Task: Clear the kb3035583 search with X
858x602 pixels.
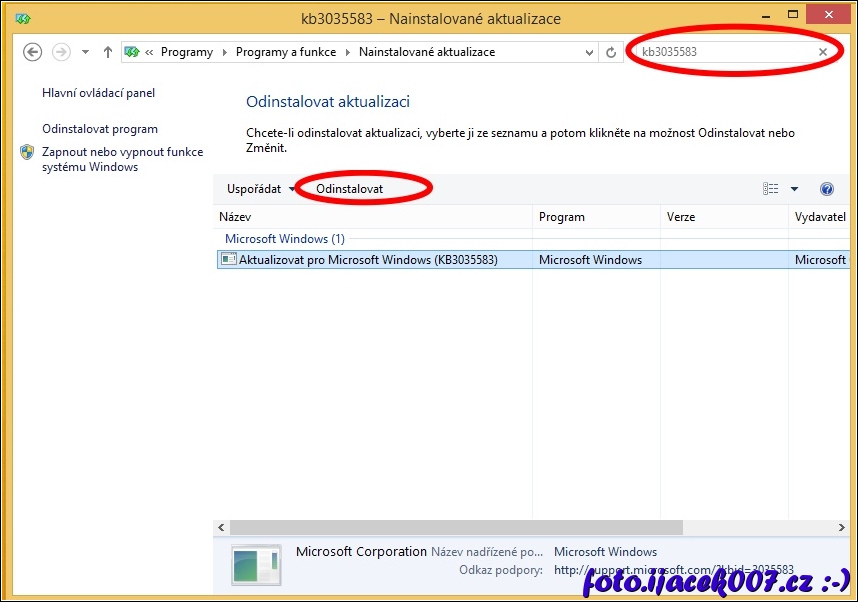Action: 823,52
